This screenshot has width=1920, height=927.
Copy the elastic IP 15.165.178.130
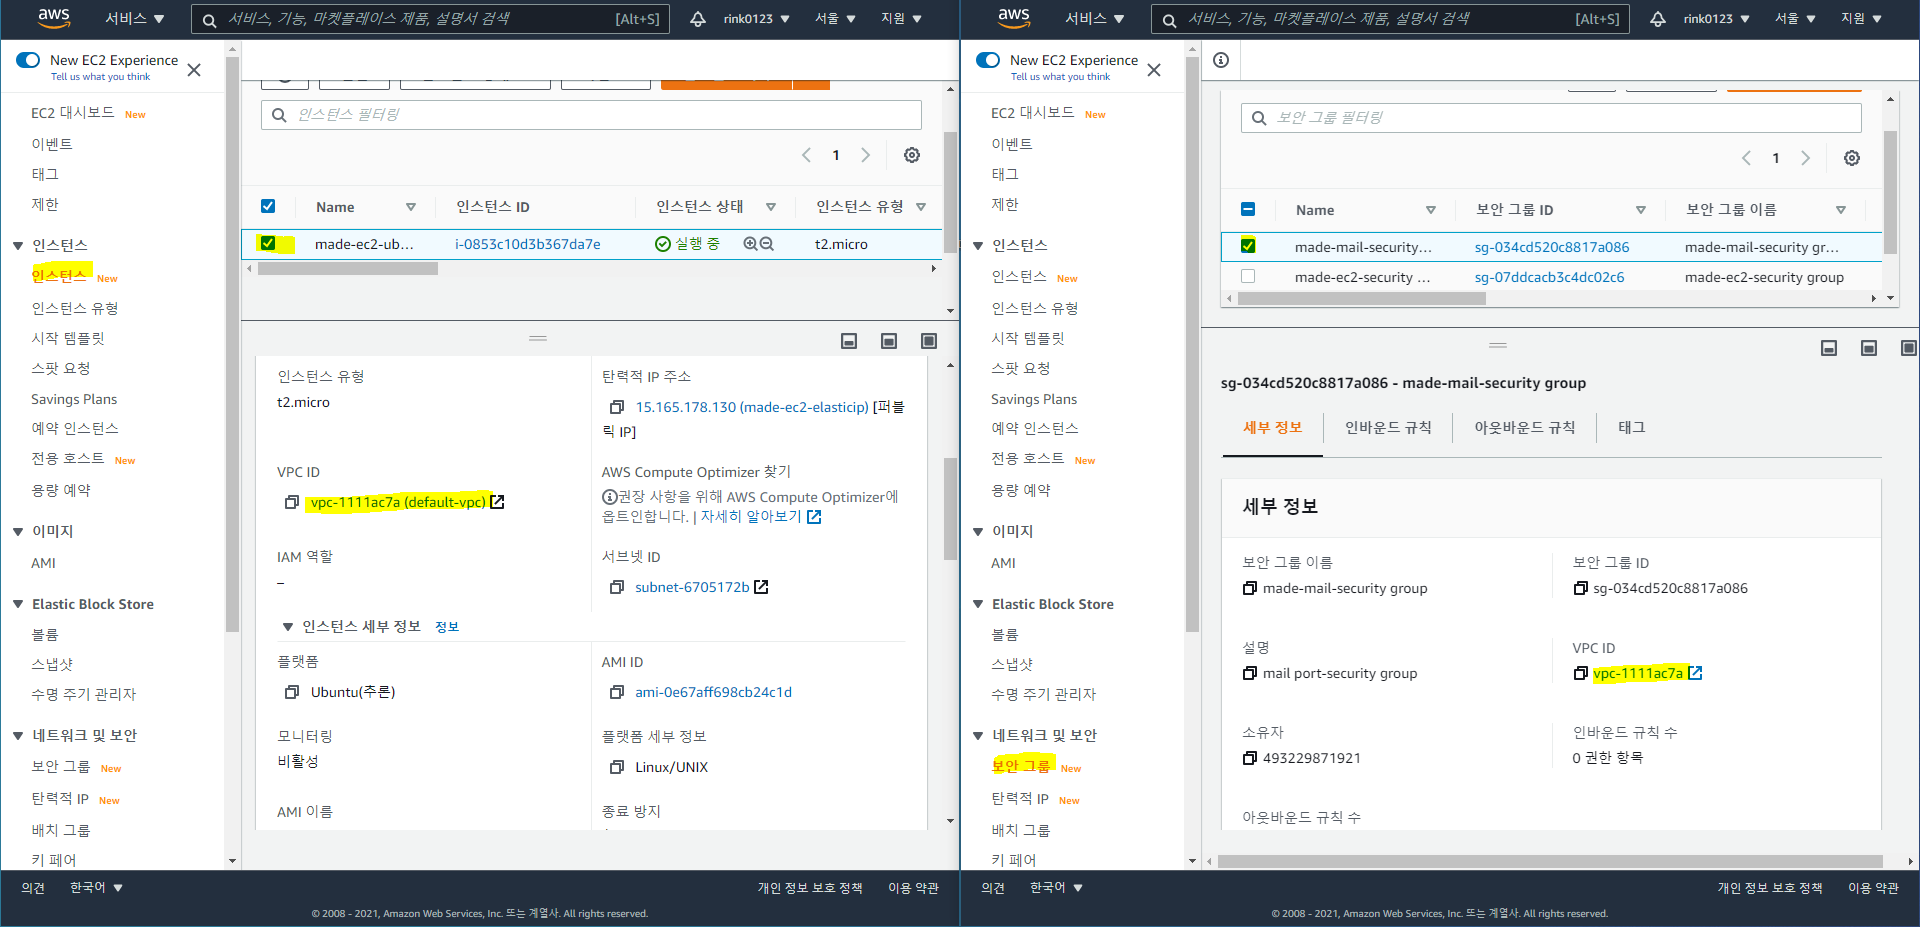617,407
